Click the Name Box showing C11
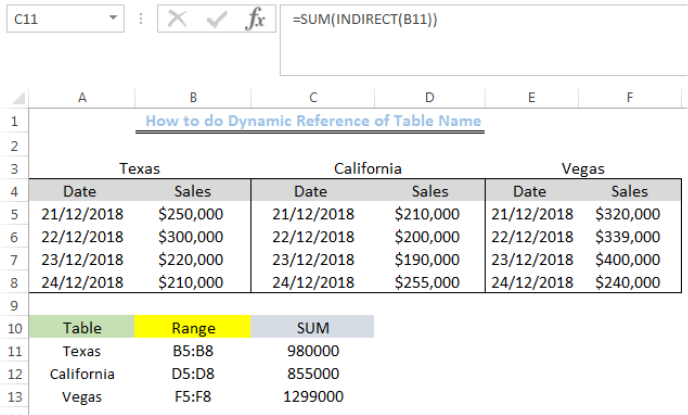This screenshot has height=415, width=688. [x=65, y=19]
